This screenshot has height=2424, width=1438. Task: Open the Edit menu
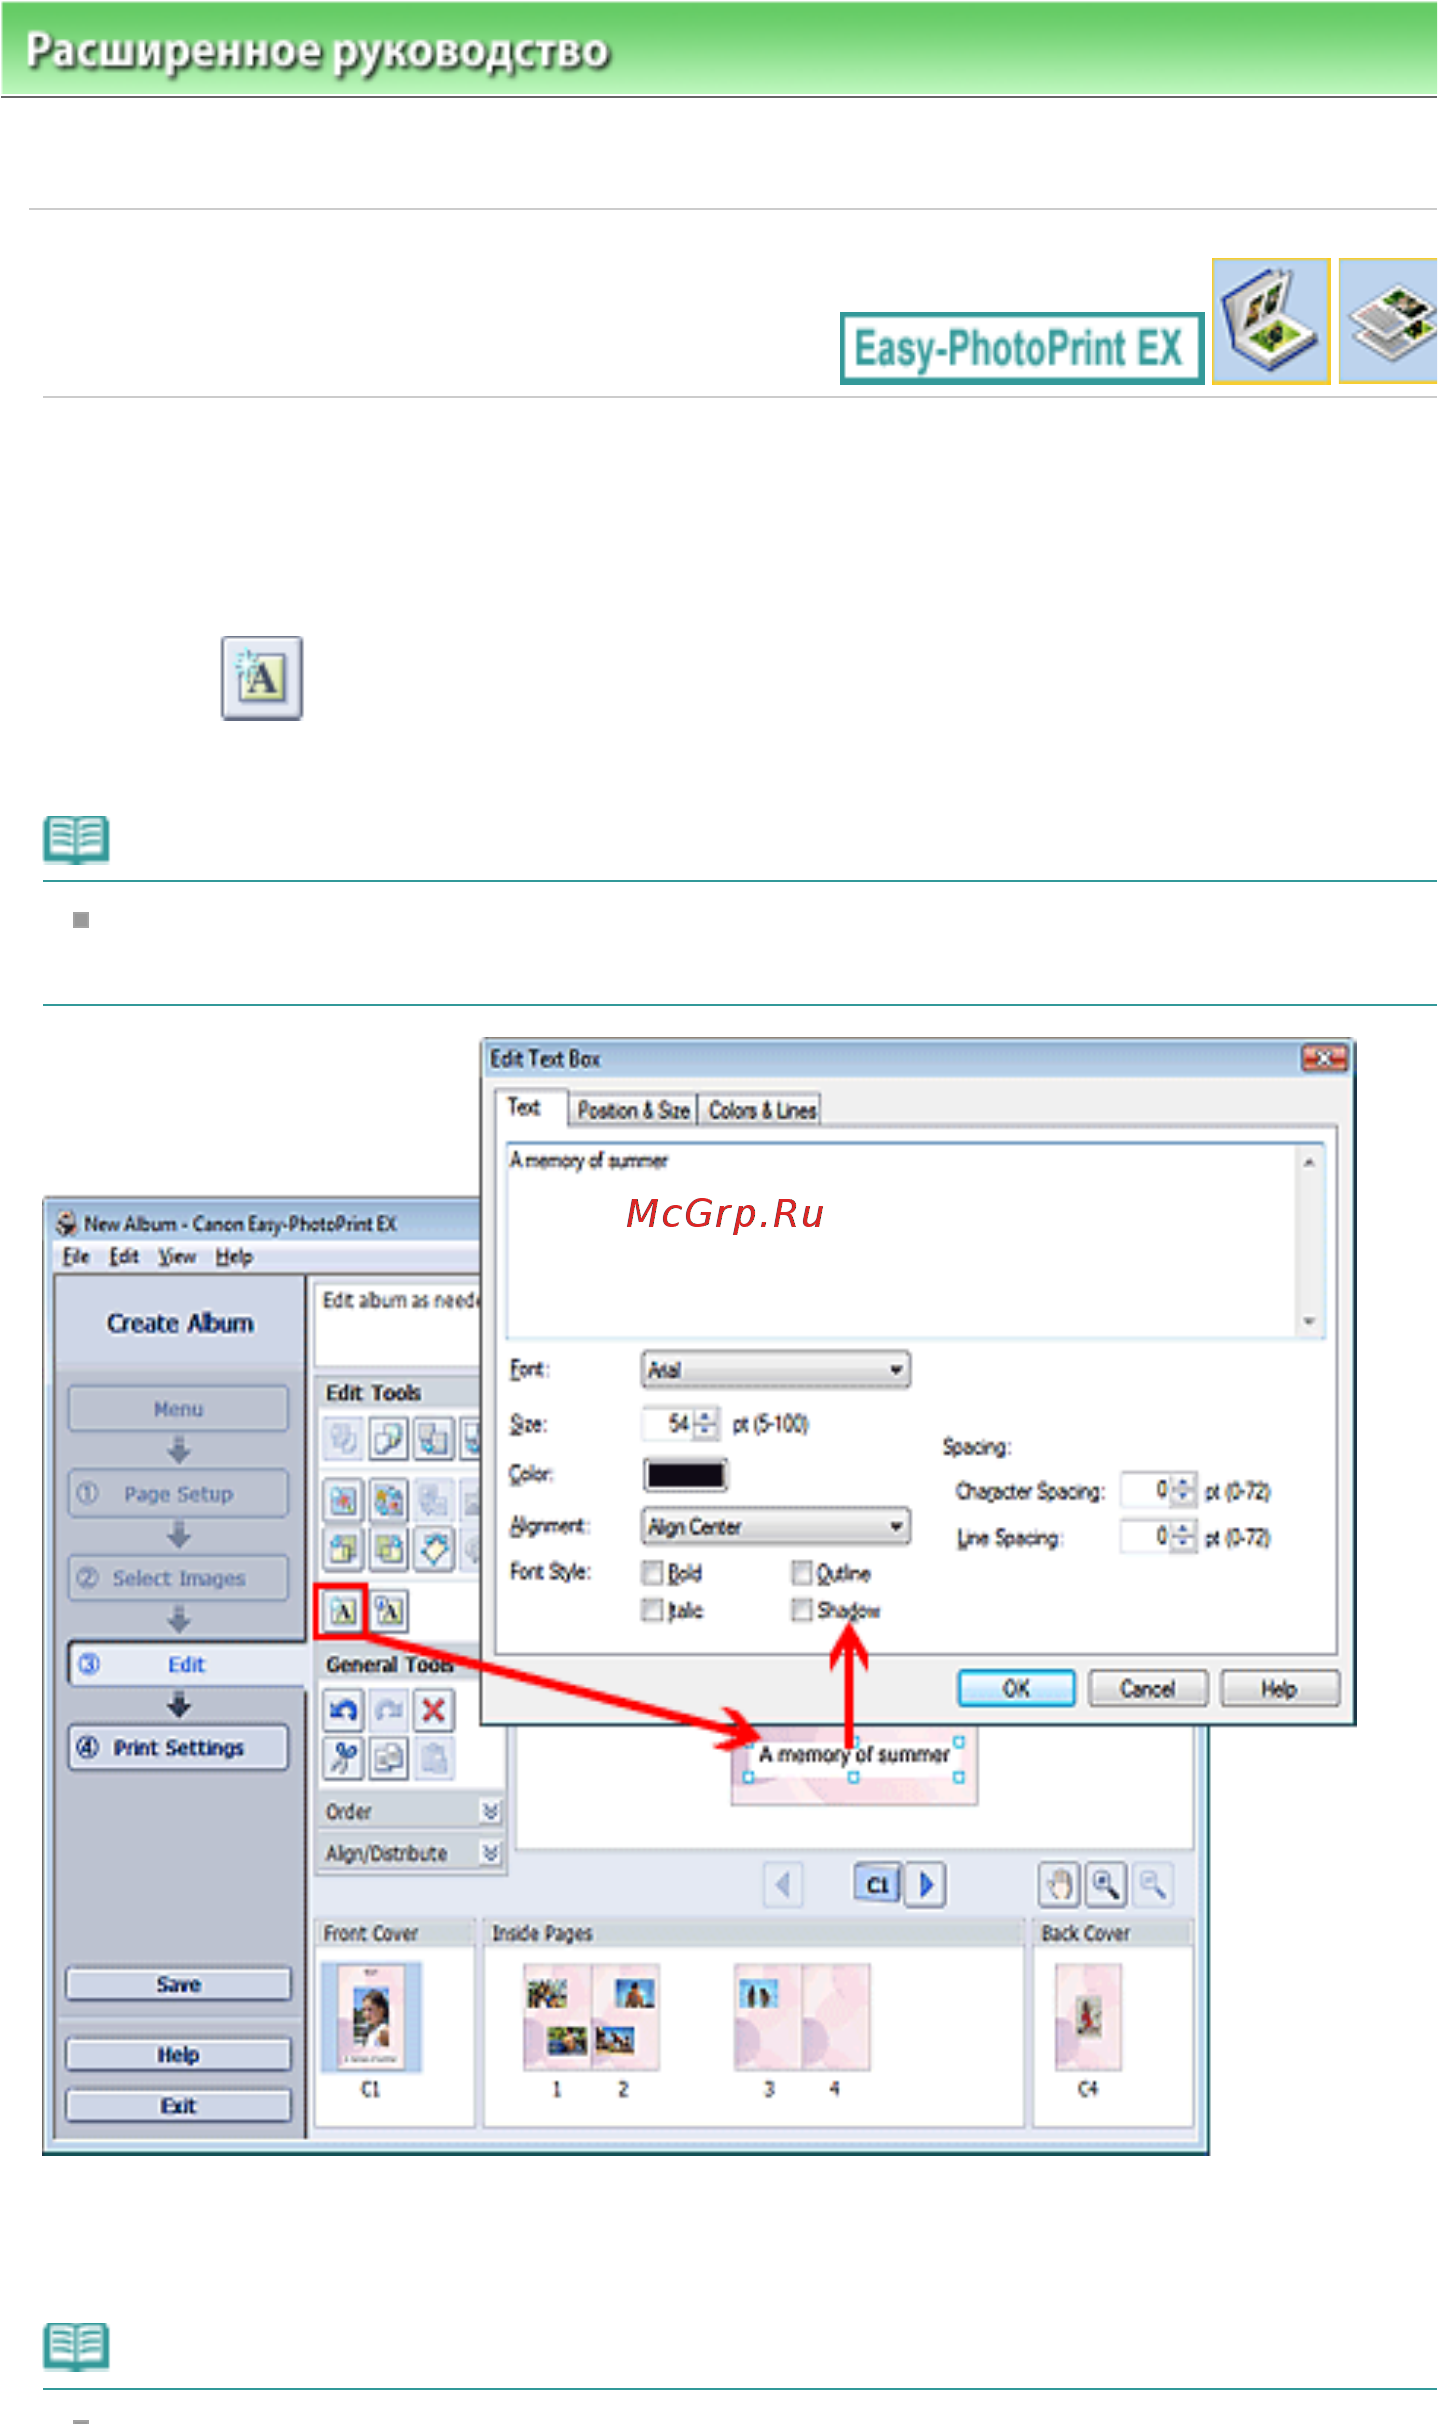tap(124, 1257)
